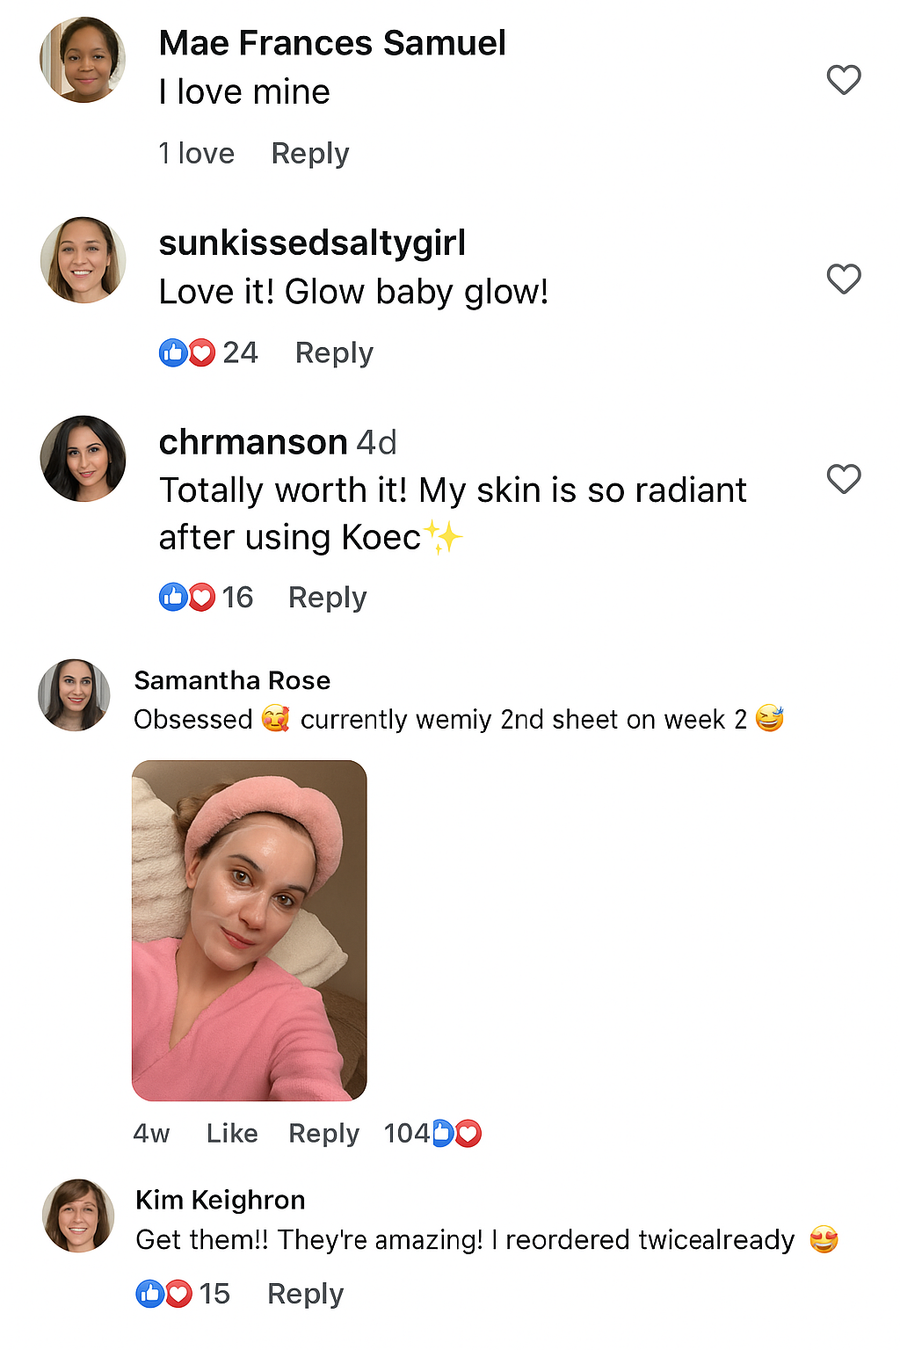Viewport: 900px width, 1350px height.
Task: Reply to Mae Frances Samuel's comment
Action: [x=310, y=154]
